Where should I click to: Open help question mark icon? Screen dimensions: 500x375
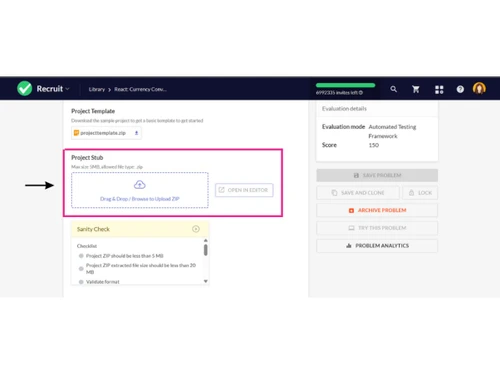point(460,89)
